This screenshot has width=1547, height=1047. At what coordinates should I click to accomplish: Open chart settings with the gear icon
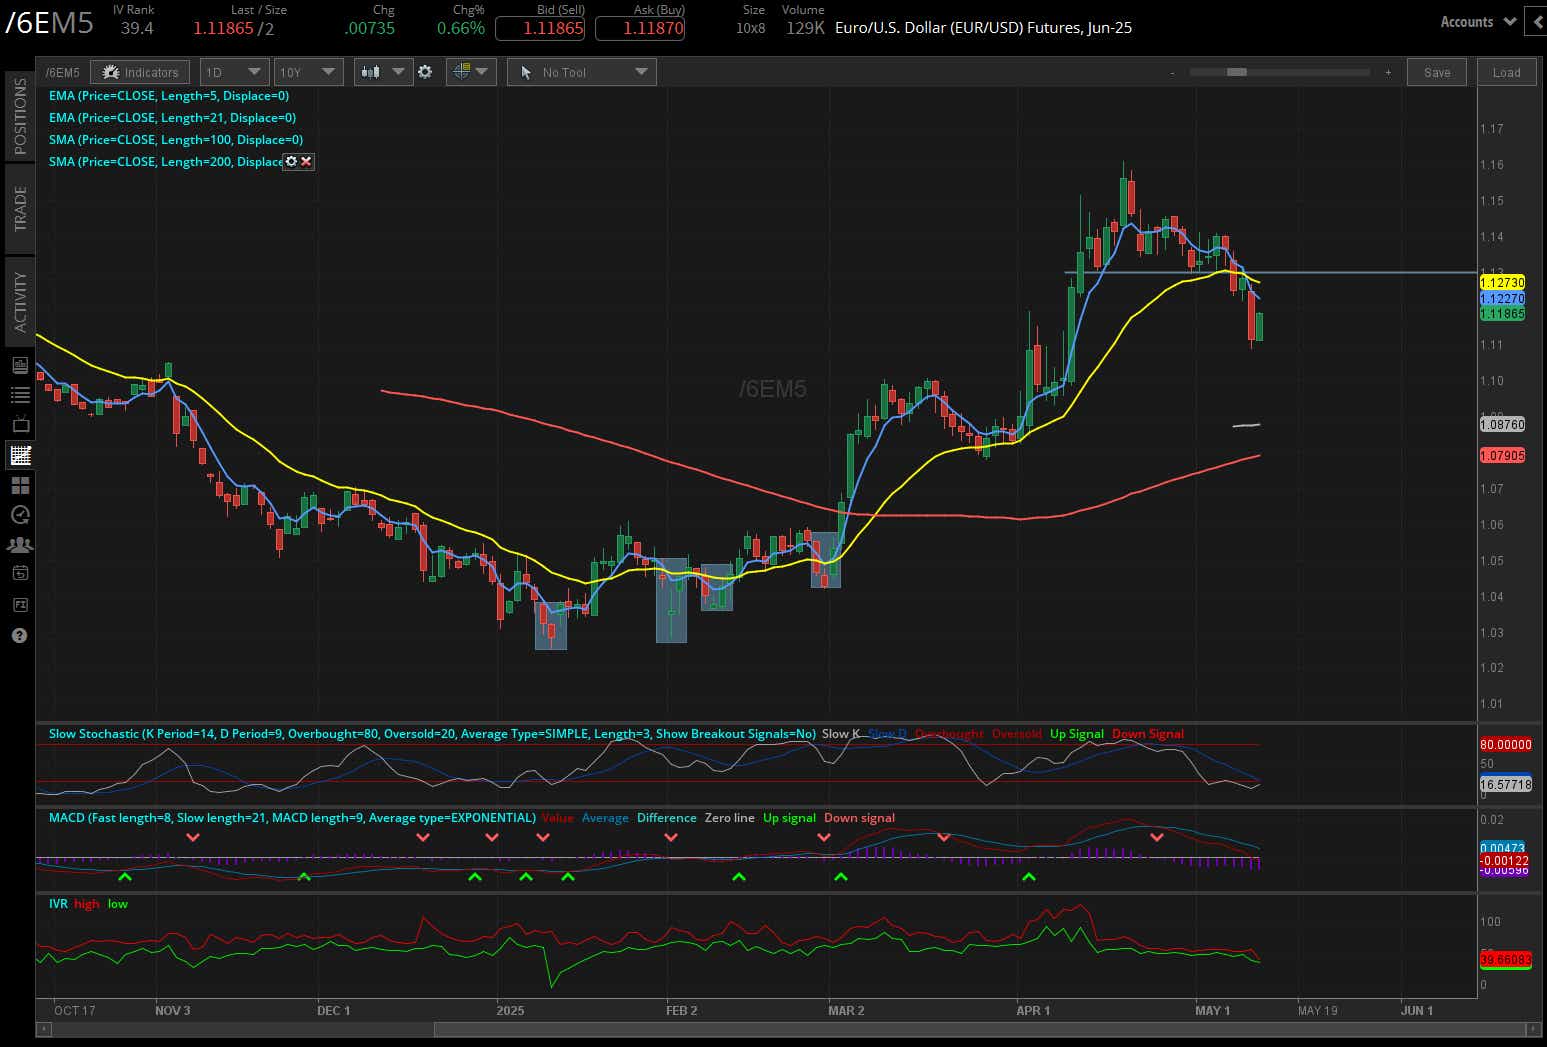(x=426, y=71)
